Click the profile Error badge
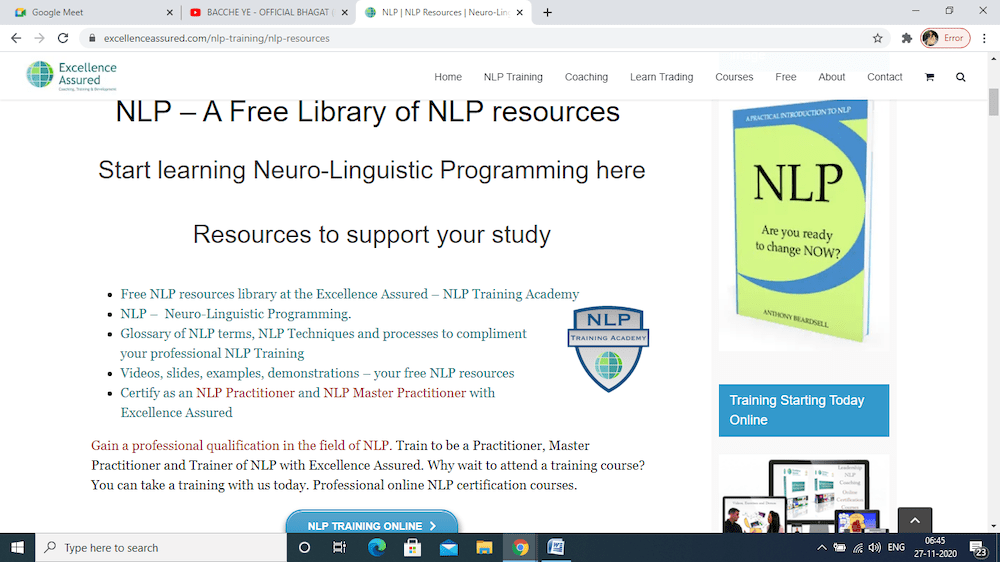This screenshot has height=562, width=1000. [945, 38]
